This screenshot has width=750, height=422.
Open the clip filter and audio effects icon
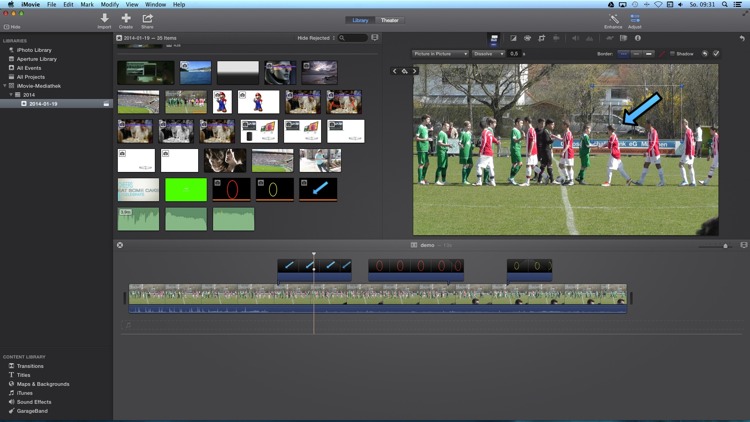pos(623,38)
